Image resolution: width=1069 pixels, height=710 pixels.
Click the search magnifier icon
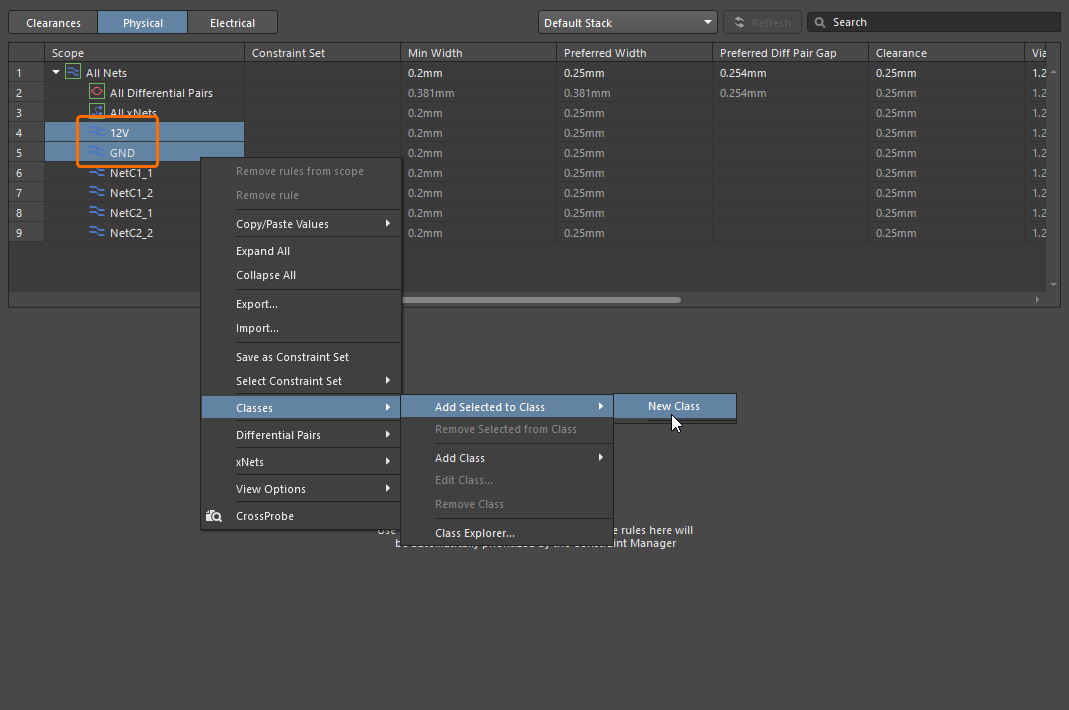(820, 22)
